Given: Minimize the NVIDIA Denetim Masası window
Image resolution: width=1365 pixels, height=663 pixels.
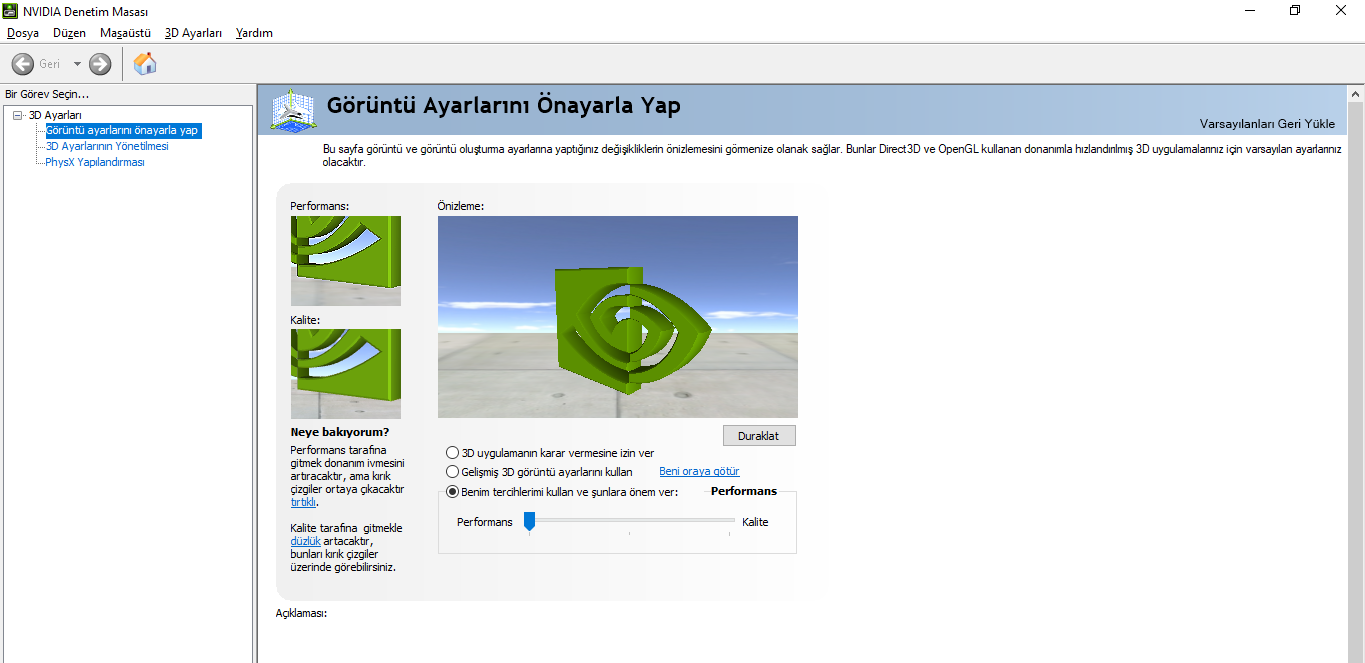Looking at the screenshot, I should pos(1250,11).
